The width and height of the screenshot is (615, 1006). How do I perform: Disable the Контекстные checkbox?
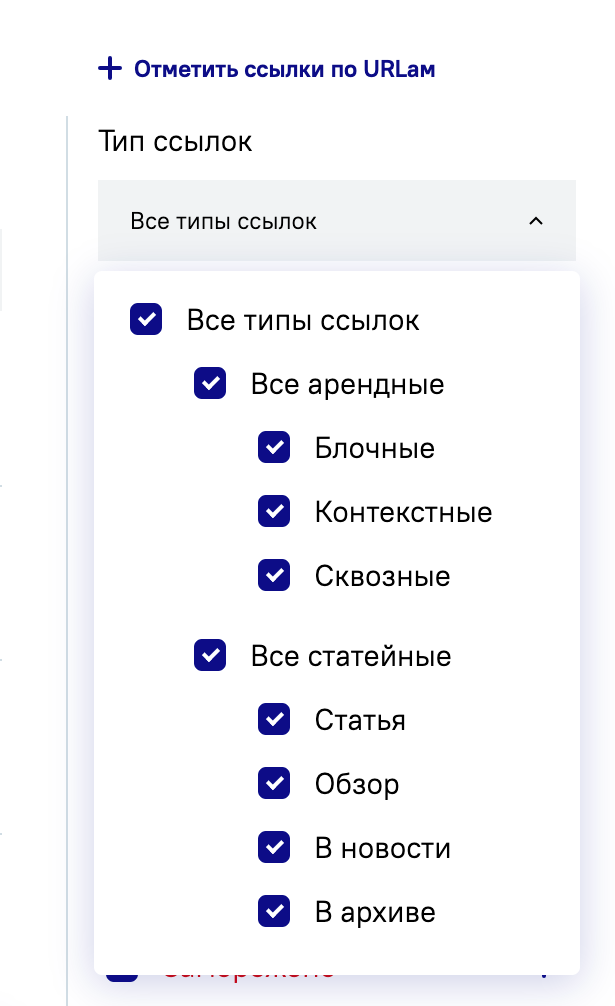pyautogui.click(x=274, y=512)
